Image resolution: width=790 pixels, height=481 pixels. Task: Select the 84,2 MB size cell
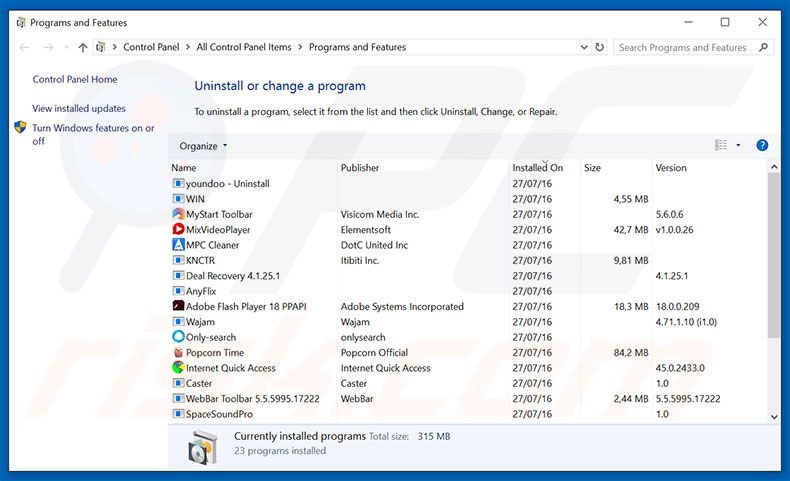click(x=631, y=353)
